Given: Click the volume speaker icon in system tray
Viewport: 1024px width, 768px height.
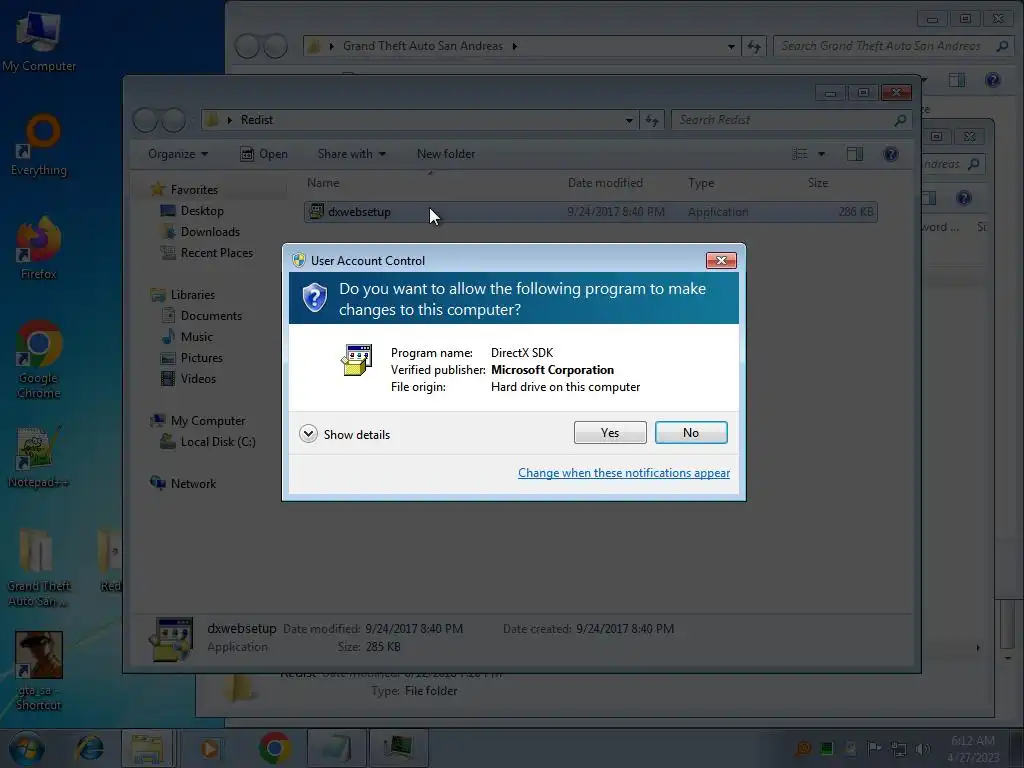Looking at the screenshot, I should coord(922,748).
